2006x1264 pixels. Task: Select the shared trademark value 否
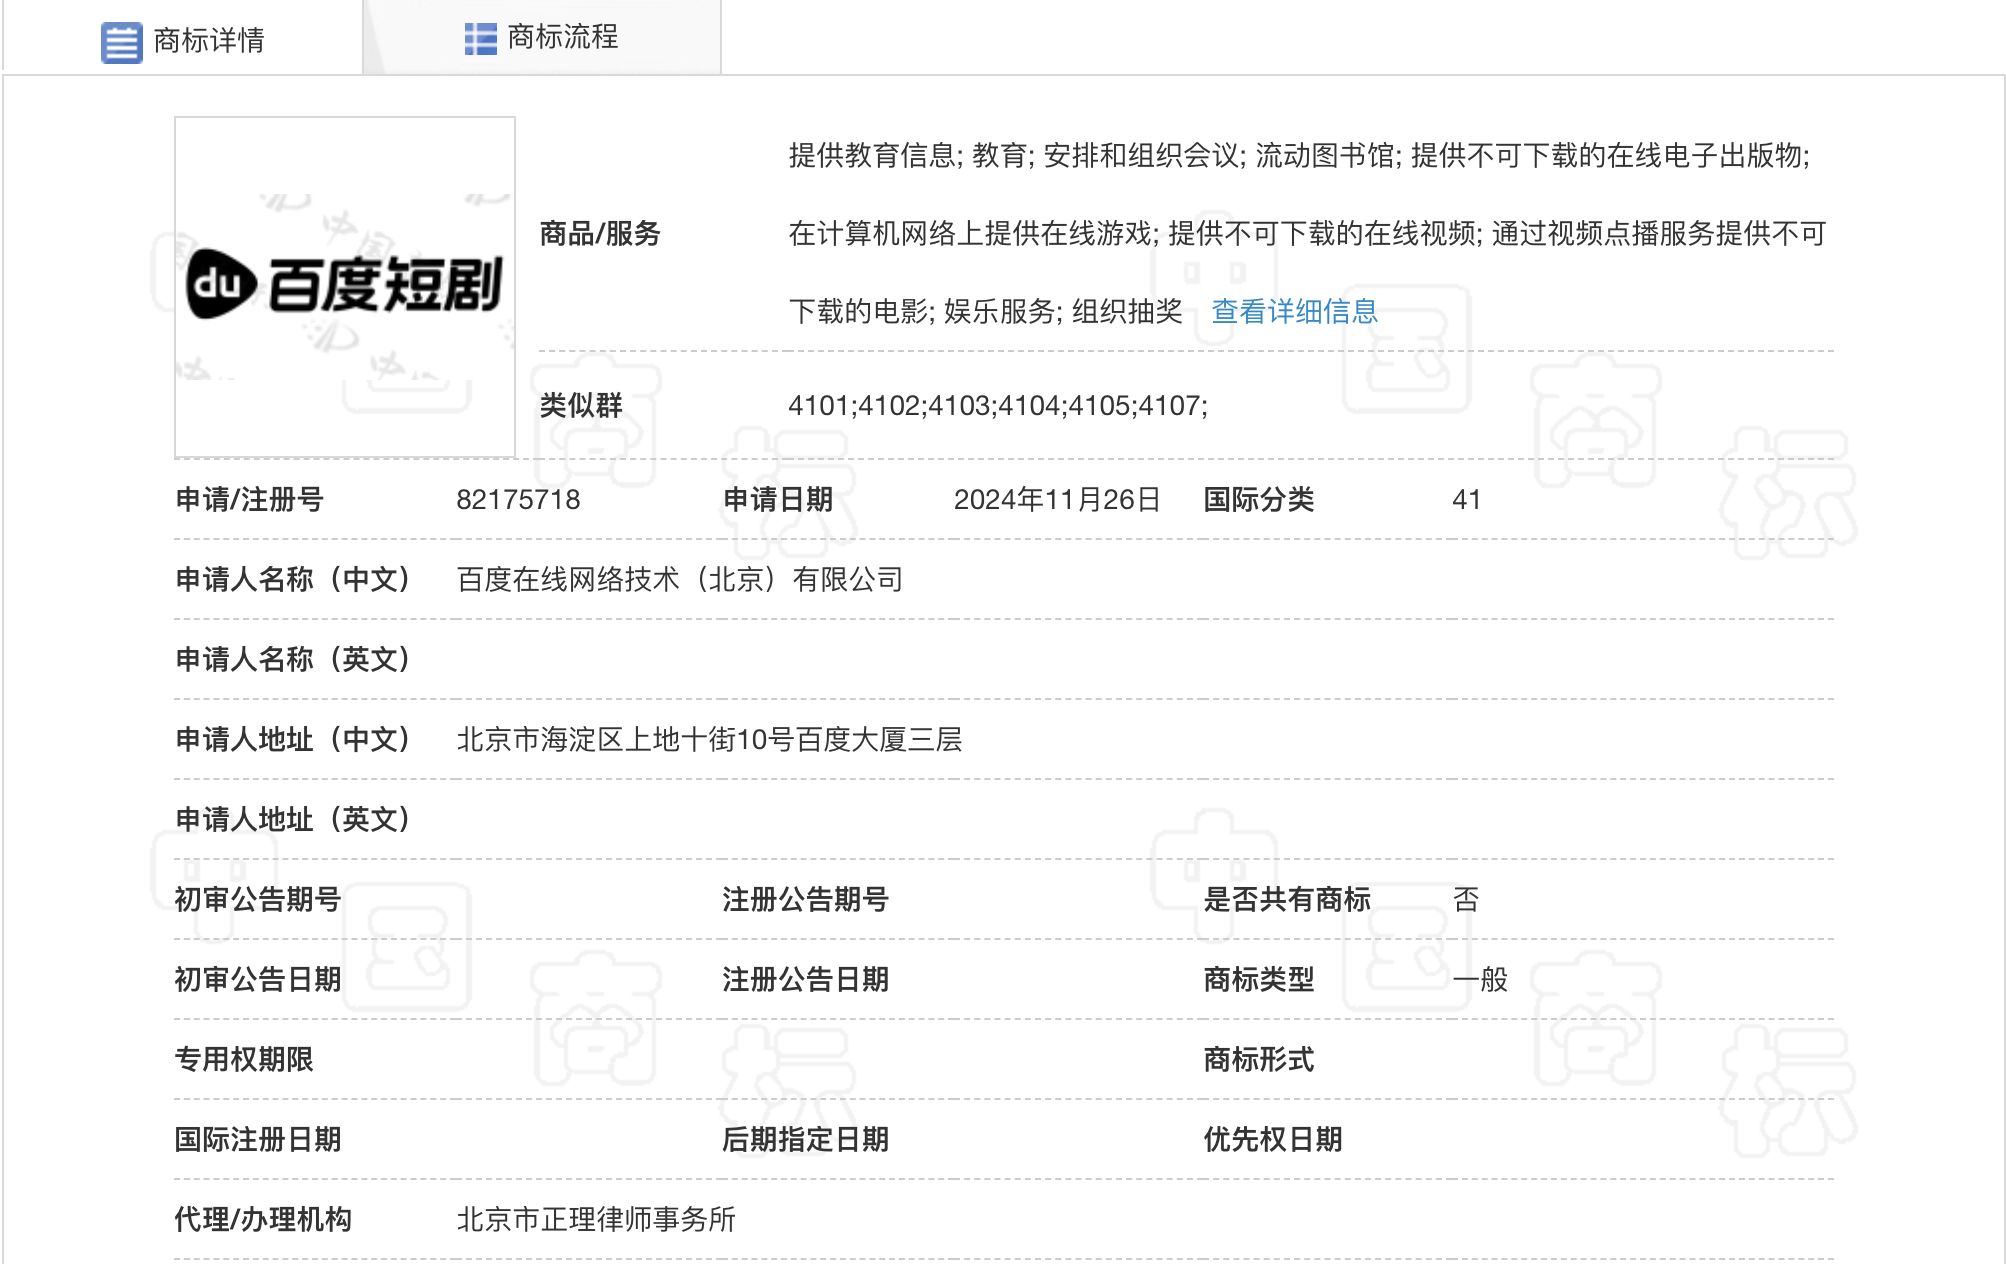click(1466, 900)
